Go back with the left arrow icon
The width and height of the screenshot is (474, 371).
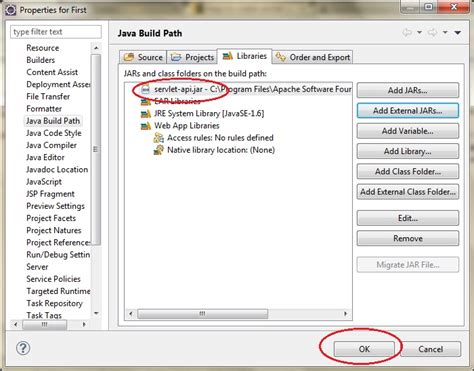(407, 32)
